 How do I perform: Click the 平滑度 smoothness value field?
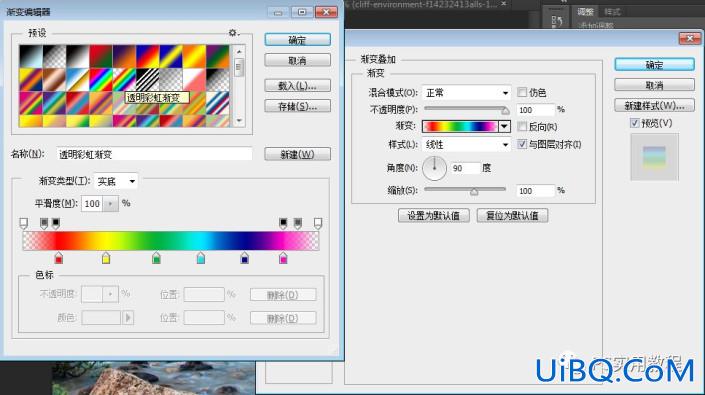[x=92, y=204]
